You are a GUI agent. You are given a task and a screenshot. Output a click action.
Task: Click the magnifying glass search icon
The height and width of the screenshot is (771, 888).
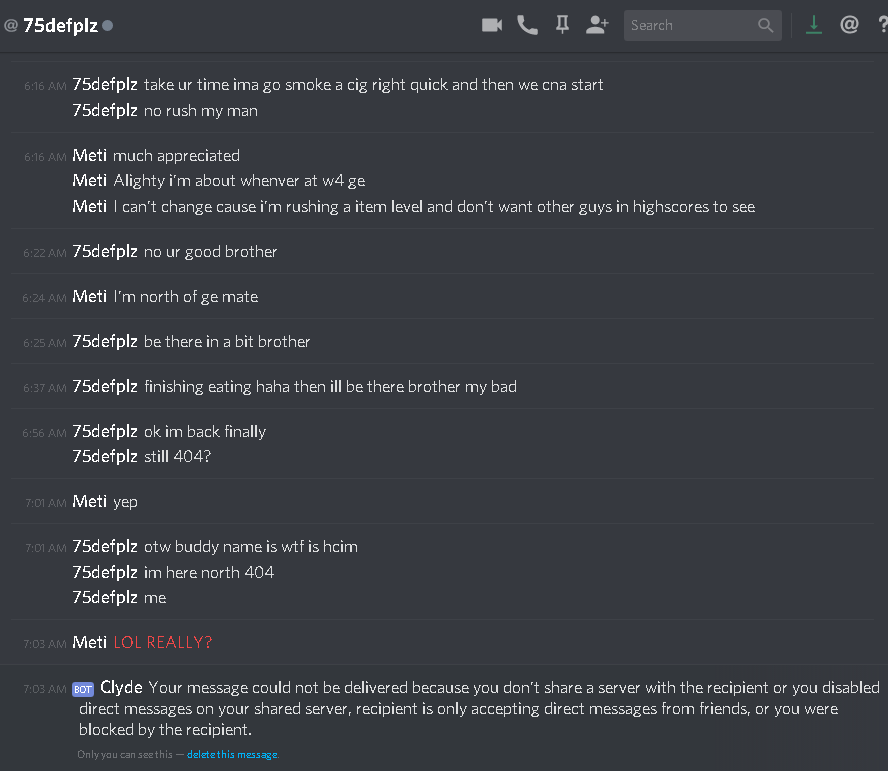765,25
